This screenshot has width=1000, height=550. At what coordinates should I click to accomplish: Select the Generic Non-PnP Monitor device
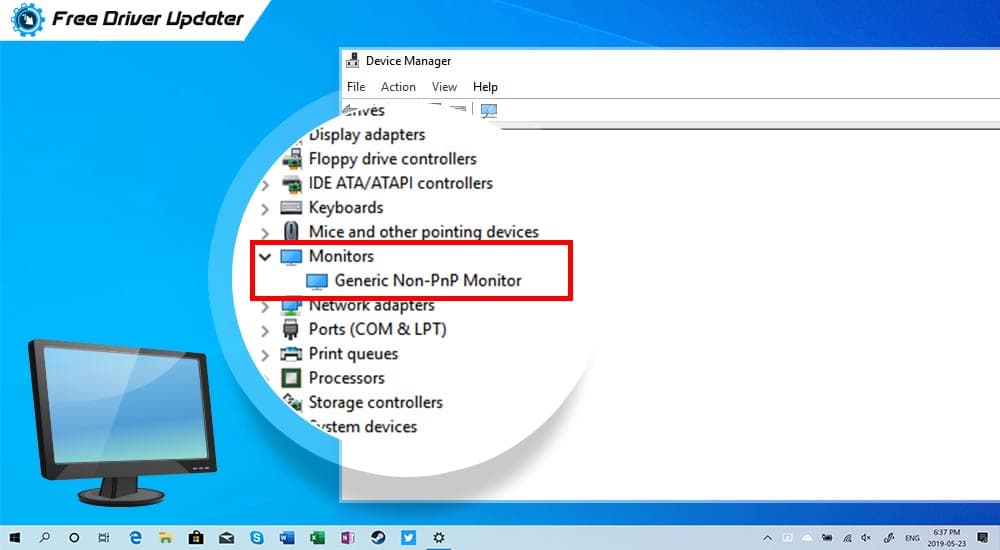pos(428,281)
